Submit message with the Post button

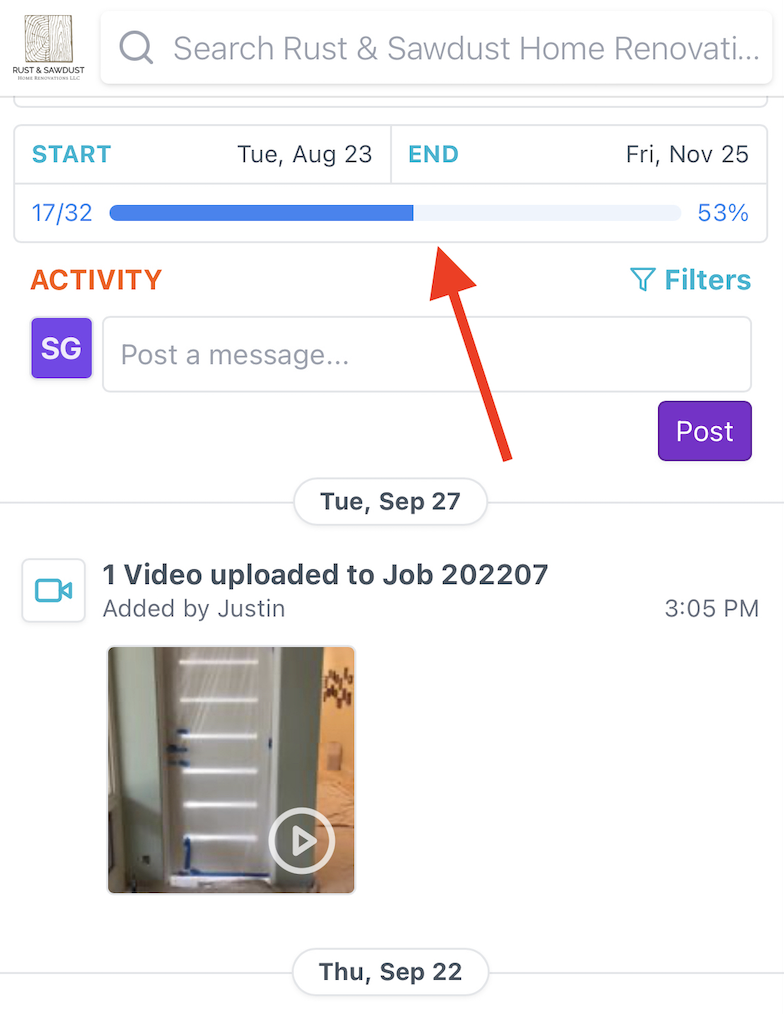pos(704,431)
